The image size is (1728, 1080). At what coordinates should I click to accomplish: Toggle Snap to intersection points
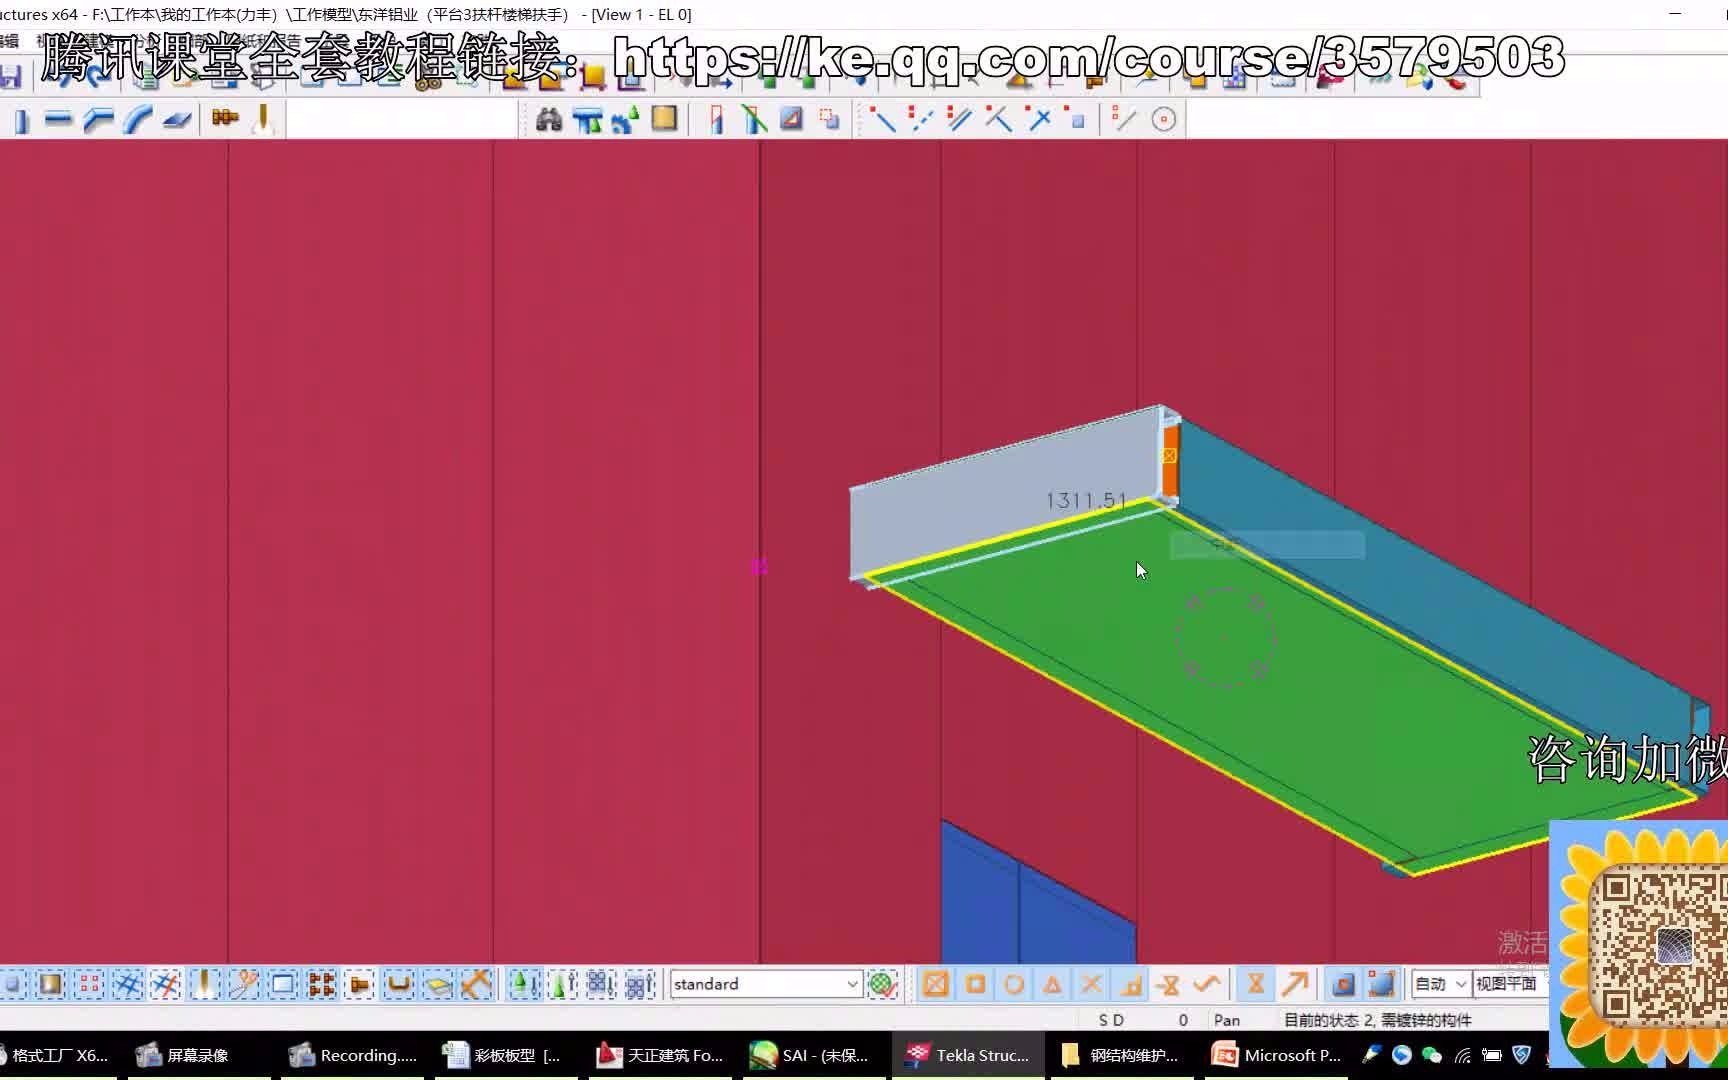click(1091, 985)
